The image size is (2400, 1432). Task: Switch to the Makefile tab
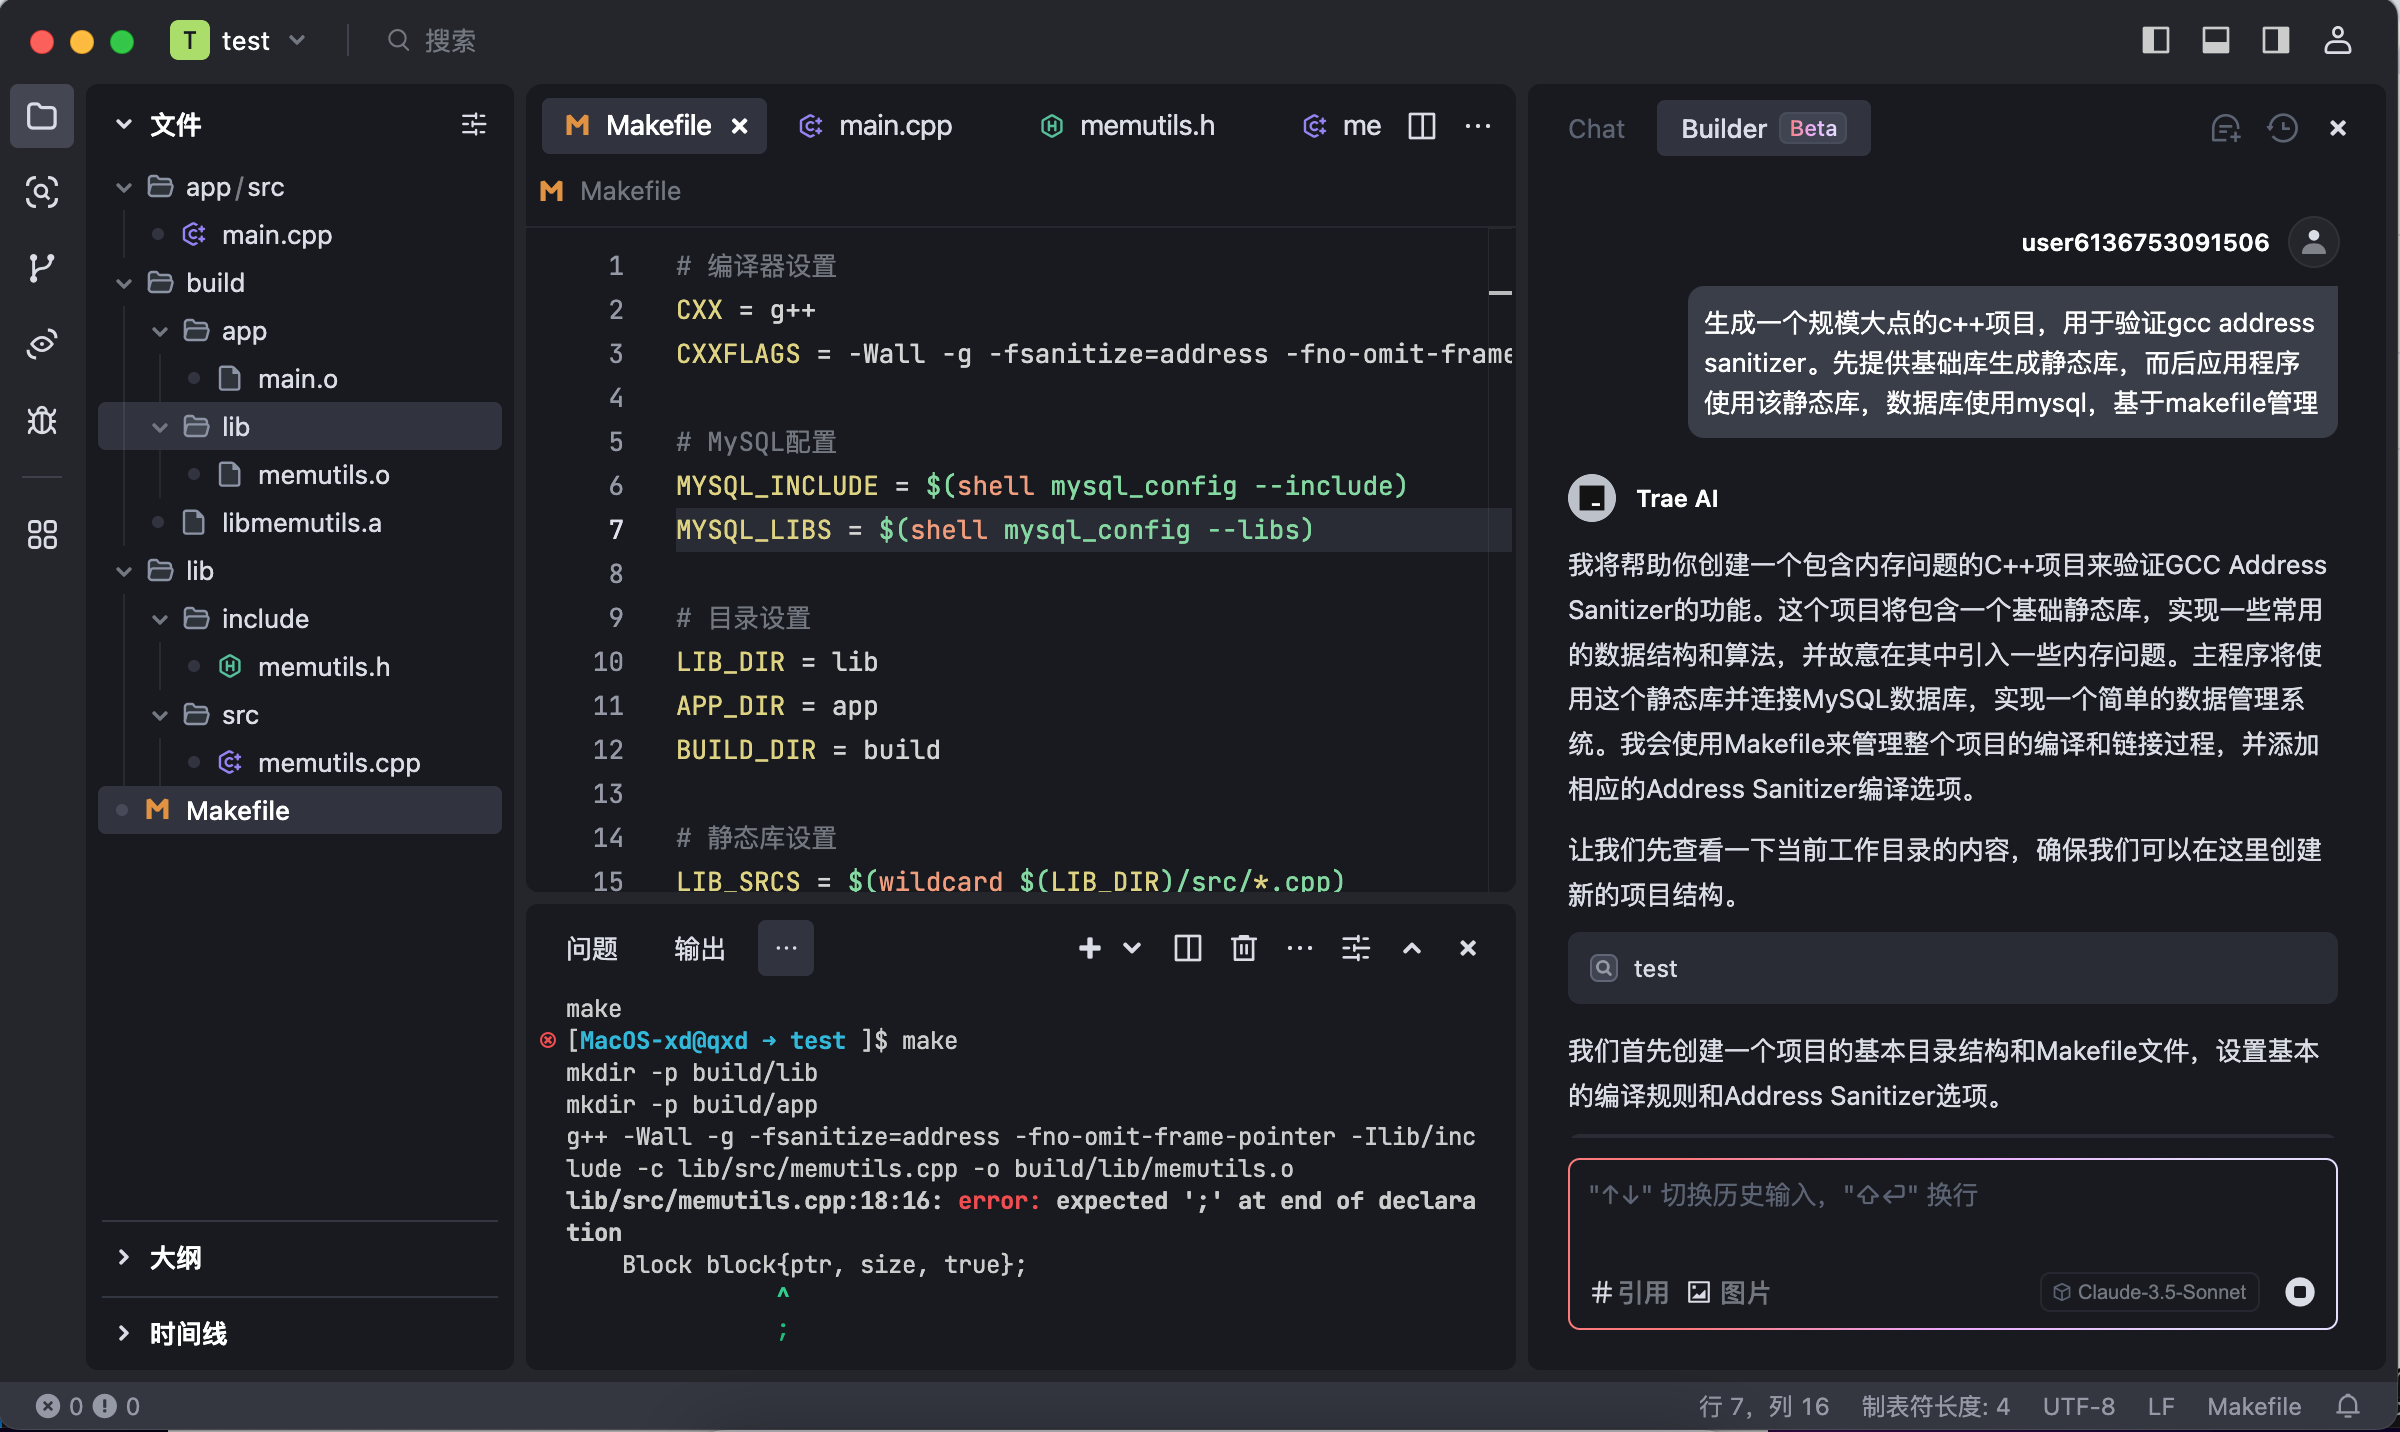pyautogui.click(x=654, y=126)
